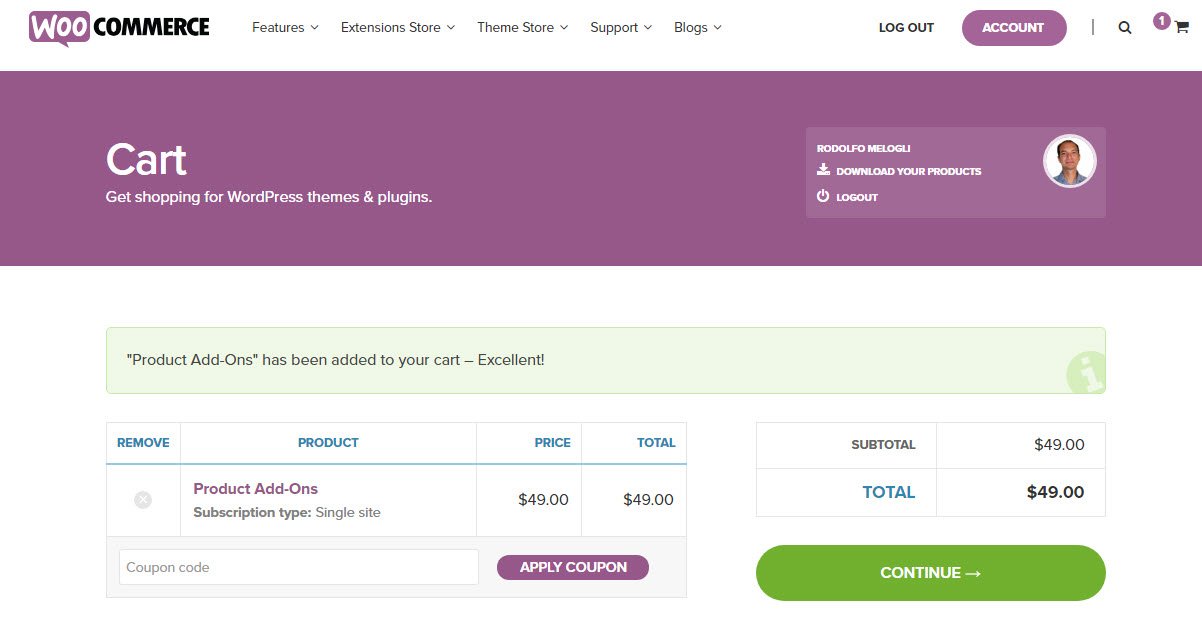Click the power icon beside Logout
1202x629 pixels.
(823, 196)
